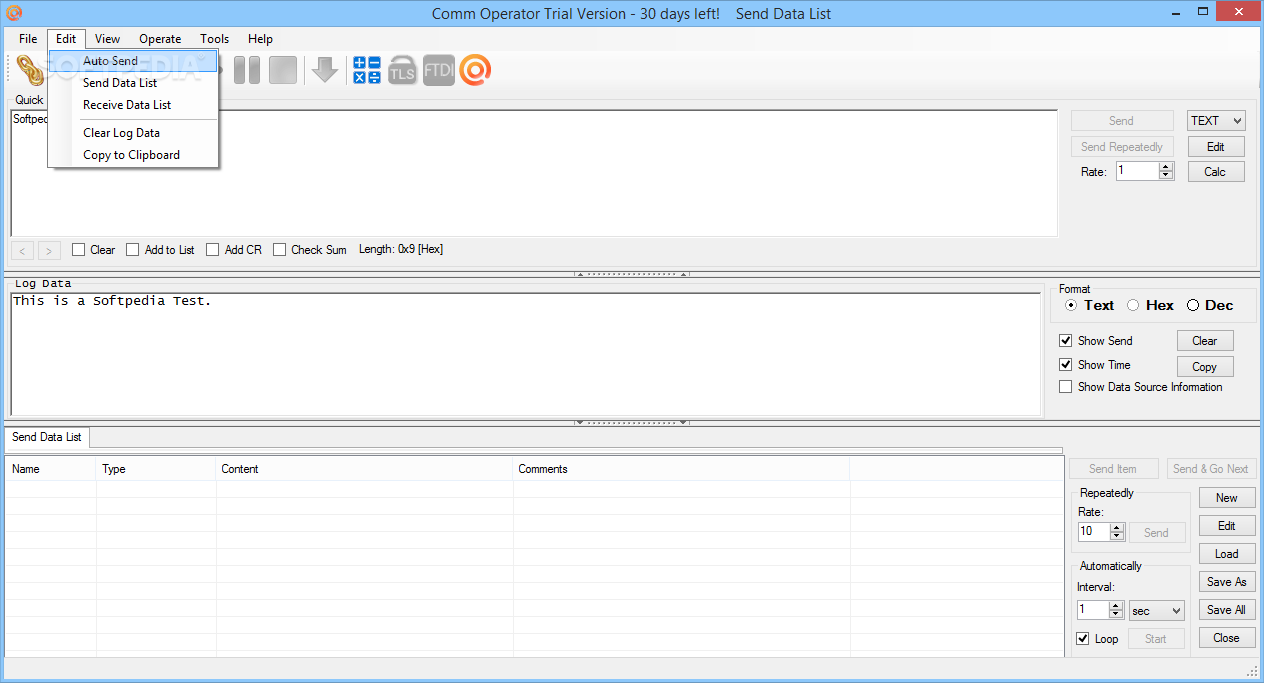The image size is (1264, 683).
Task: Click the TLS padlock toolbar icon
Action: coord(402,70)
